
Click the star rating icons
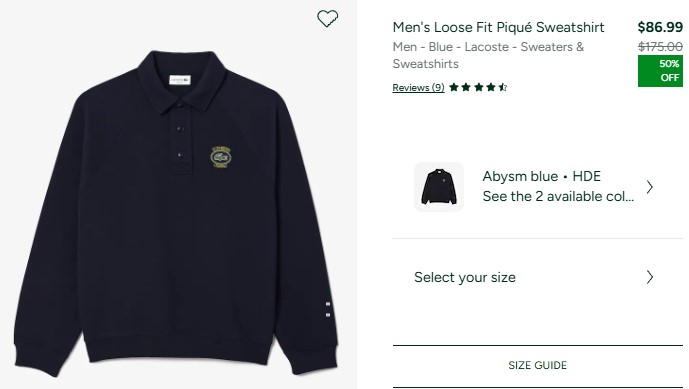(x=478, y=87)
